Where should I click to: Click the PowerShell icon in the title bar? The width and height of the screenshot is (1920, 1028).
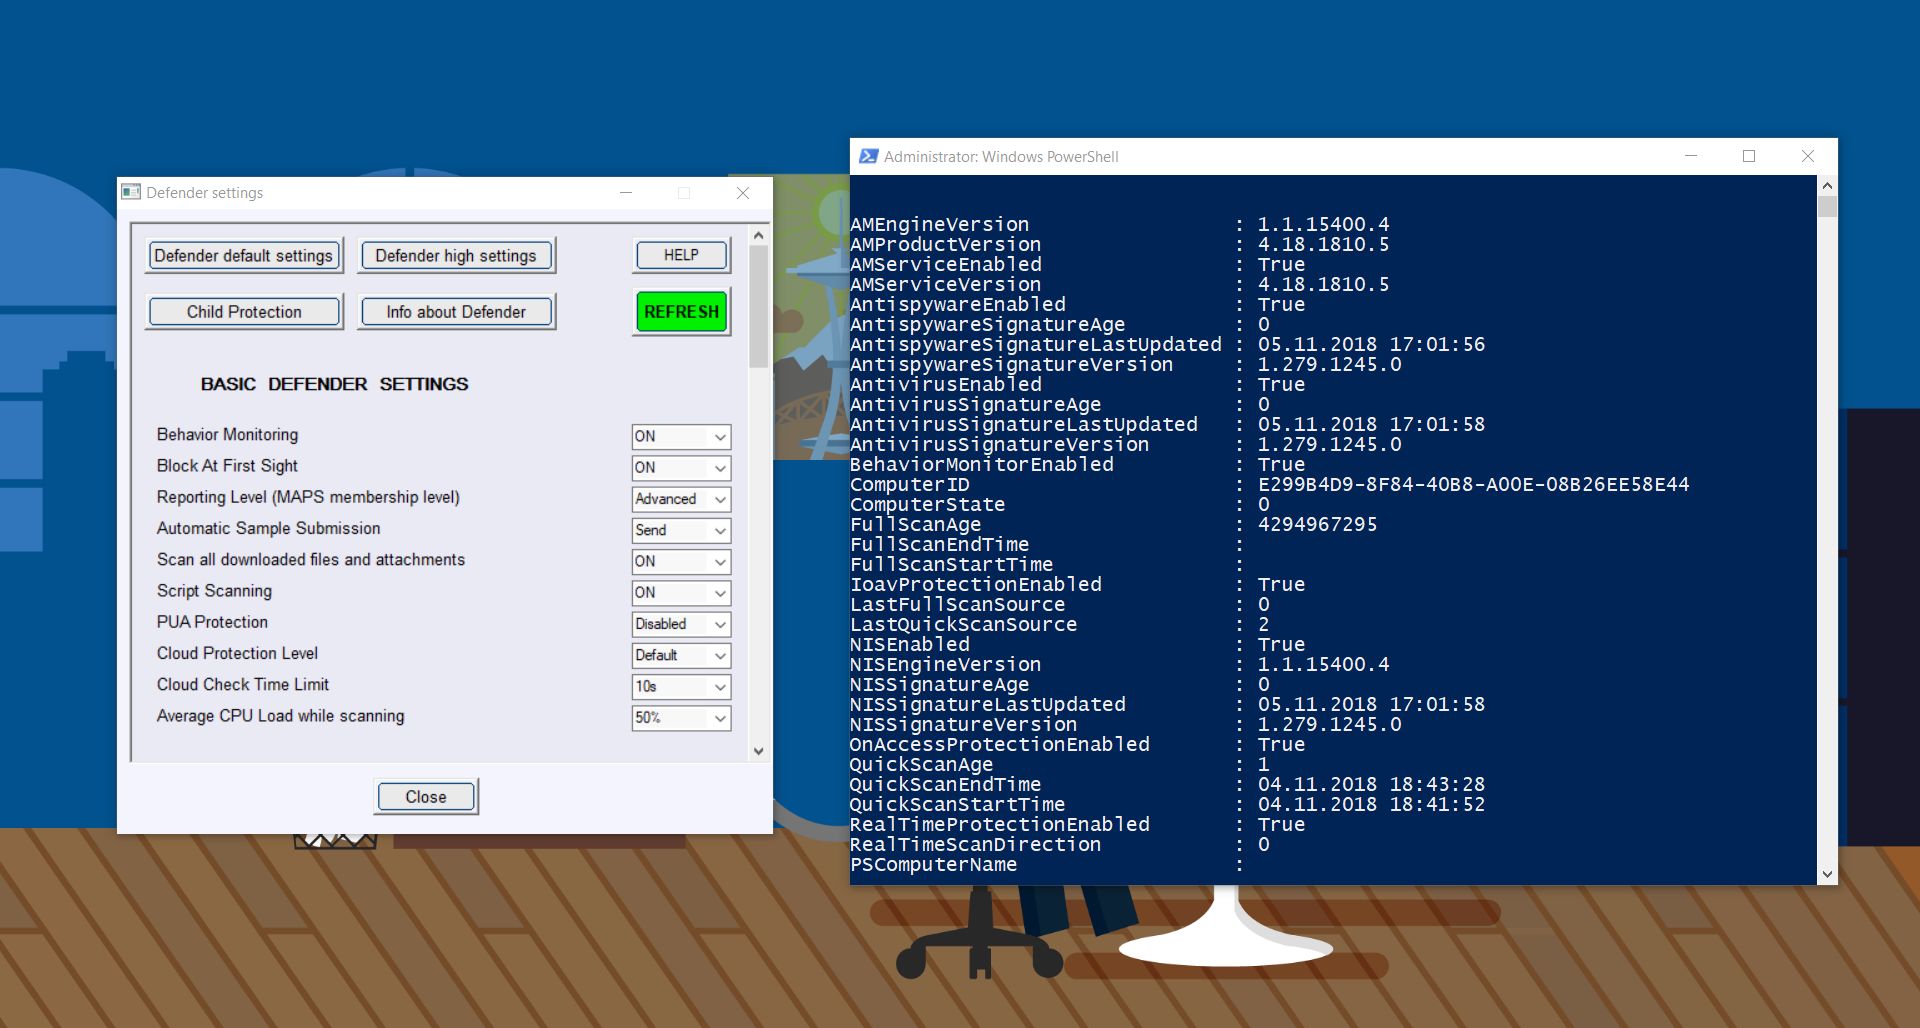tap(868, 156)
